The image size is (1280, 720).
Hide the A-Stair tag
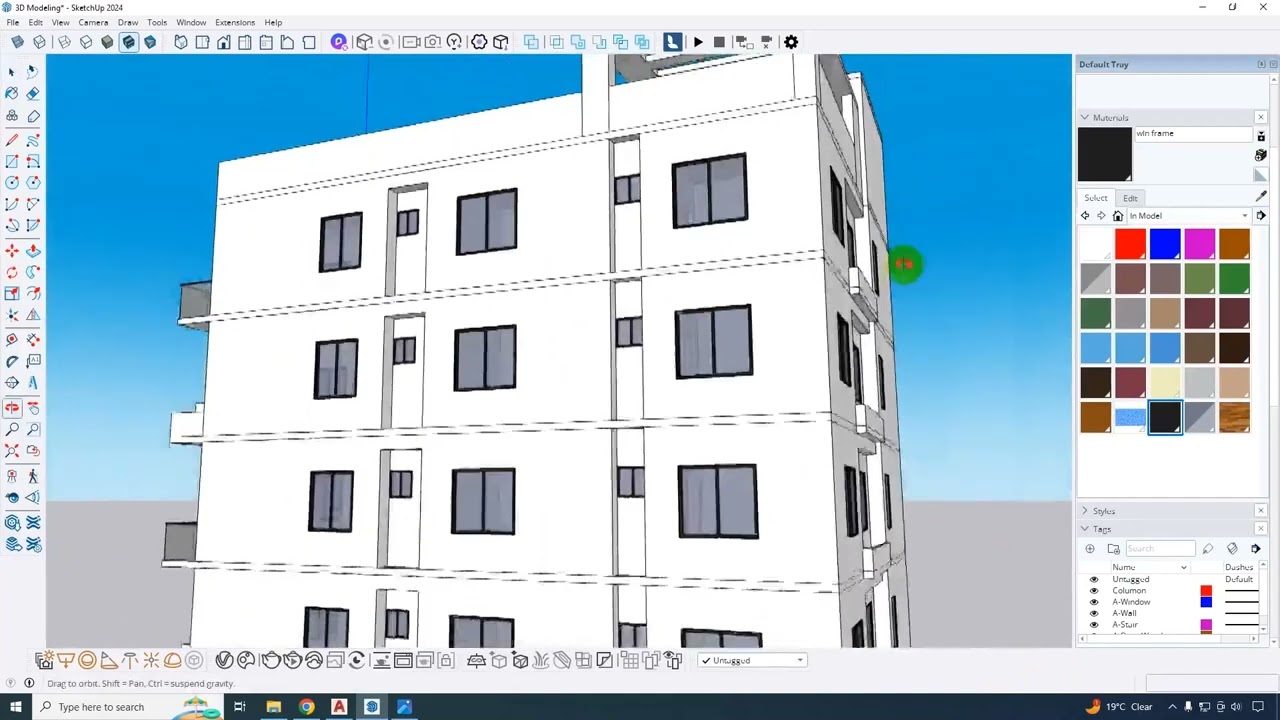tap(1093, 624)
